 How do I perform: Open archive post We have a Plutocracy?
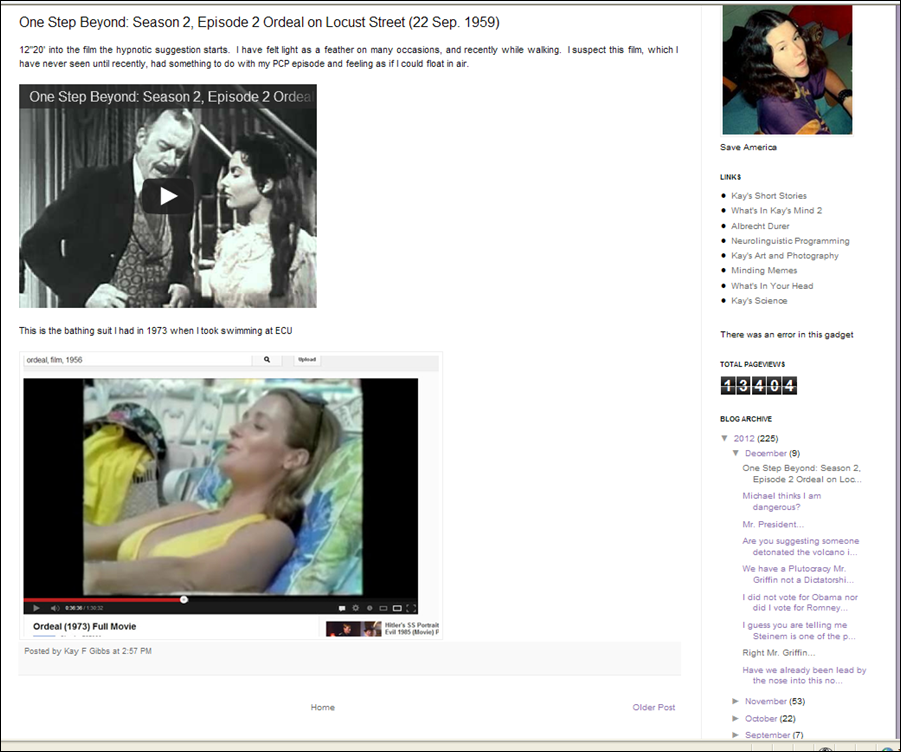pyautogui.click(x=798, y=574)
